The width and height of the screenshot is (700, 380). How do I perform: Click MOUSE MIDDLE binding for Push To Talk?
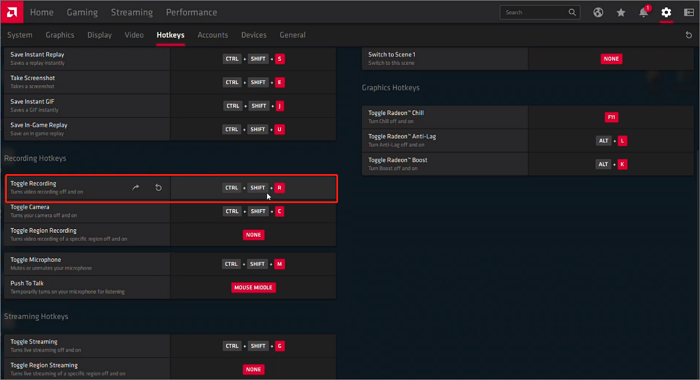254,288
